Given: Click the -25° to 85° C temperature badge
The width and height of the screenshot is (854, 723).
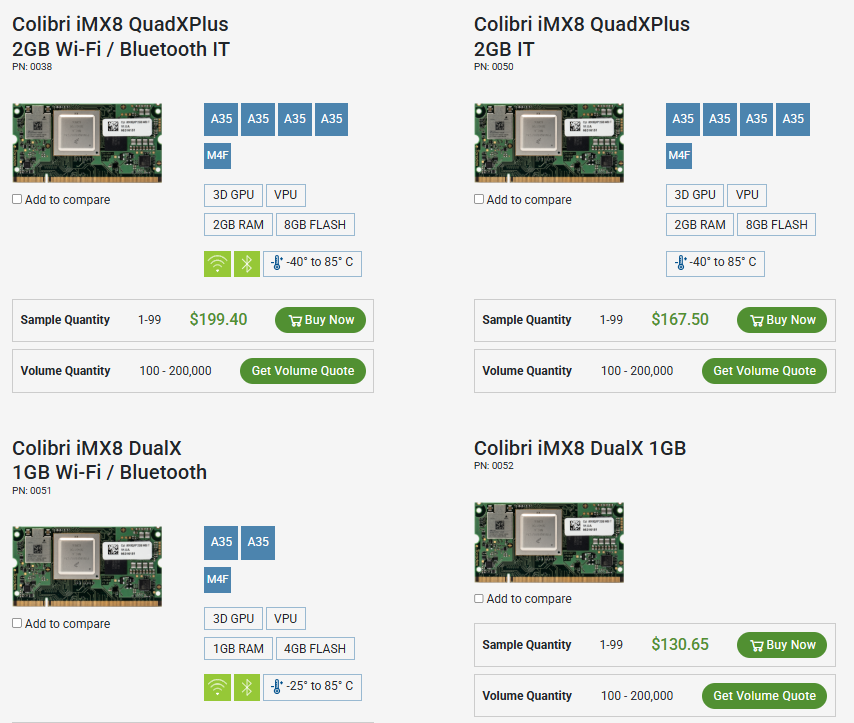Looking at the screenshot, I should click(312, 687).
